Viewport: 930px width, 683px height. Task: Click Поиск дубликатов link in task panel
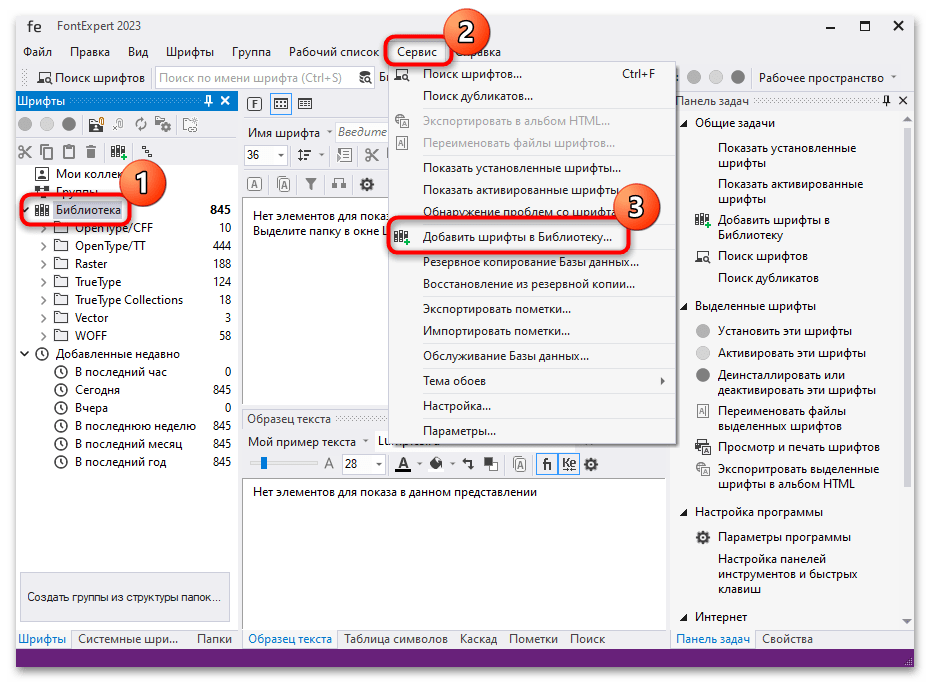click(x=768, y=278)
